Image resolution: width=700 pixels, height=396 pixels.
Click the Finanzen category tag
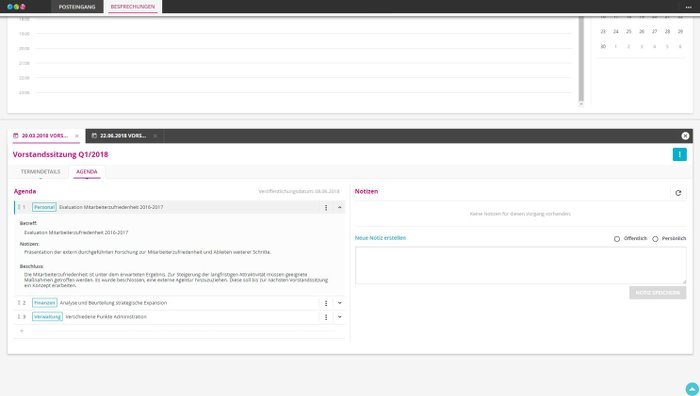45,303
